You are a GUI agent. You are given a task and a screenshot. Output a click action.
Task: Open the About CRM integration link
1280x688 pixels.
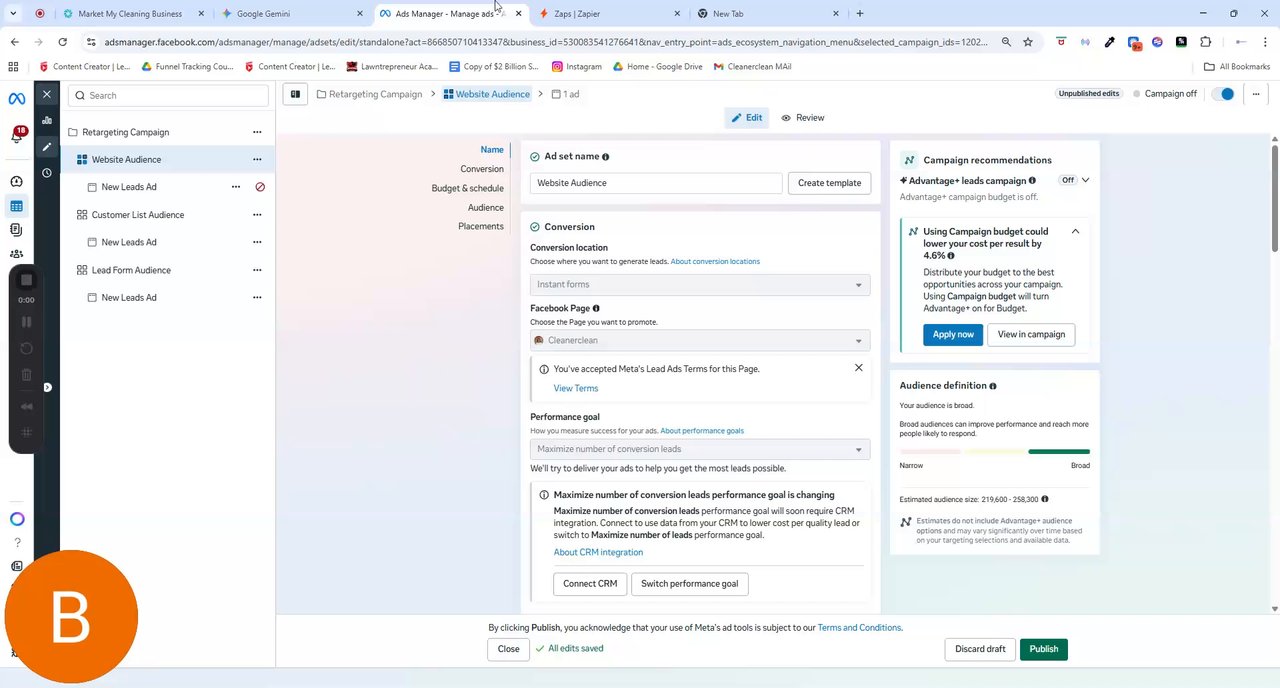pos(598,552)
